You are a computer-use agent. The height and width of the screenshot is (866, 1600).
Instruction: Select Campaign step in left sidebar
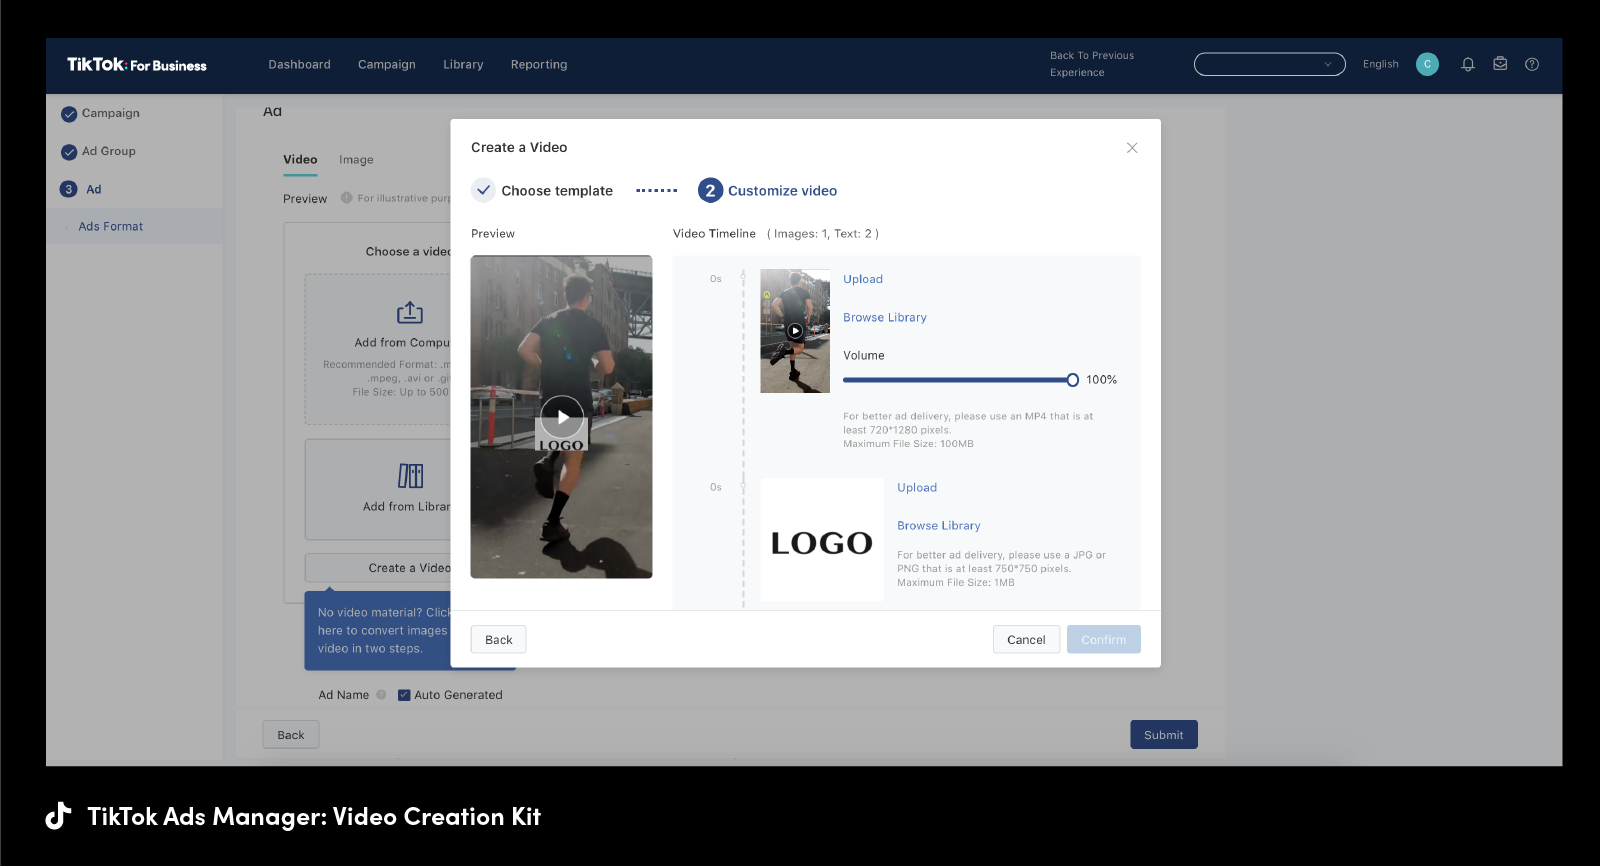click(110, 114)
